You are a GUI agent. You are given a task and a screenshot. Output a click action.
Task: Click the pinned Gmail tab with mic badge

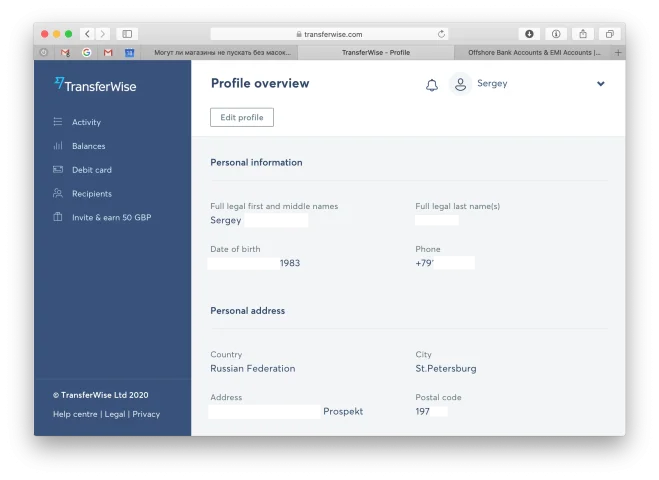tap(65, 53)
